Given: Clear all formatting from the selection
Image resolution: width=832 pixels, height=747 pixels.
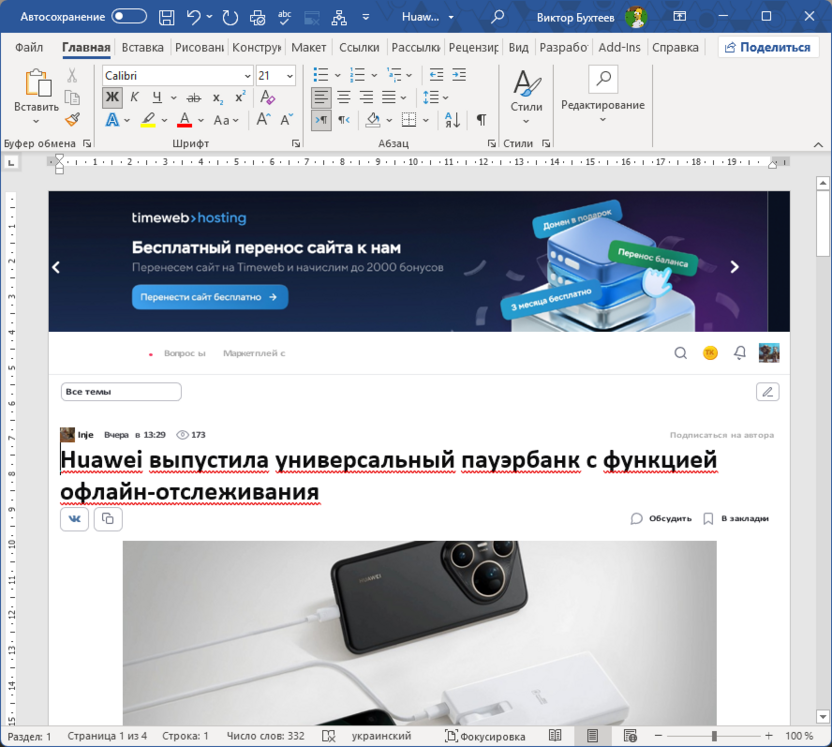Looking at the screenshot, I should (x=267, y=98).
